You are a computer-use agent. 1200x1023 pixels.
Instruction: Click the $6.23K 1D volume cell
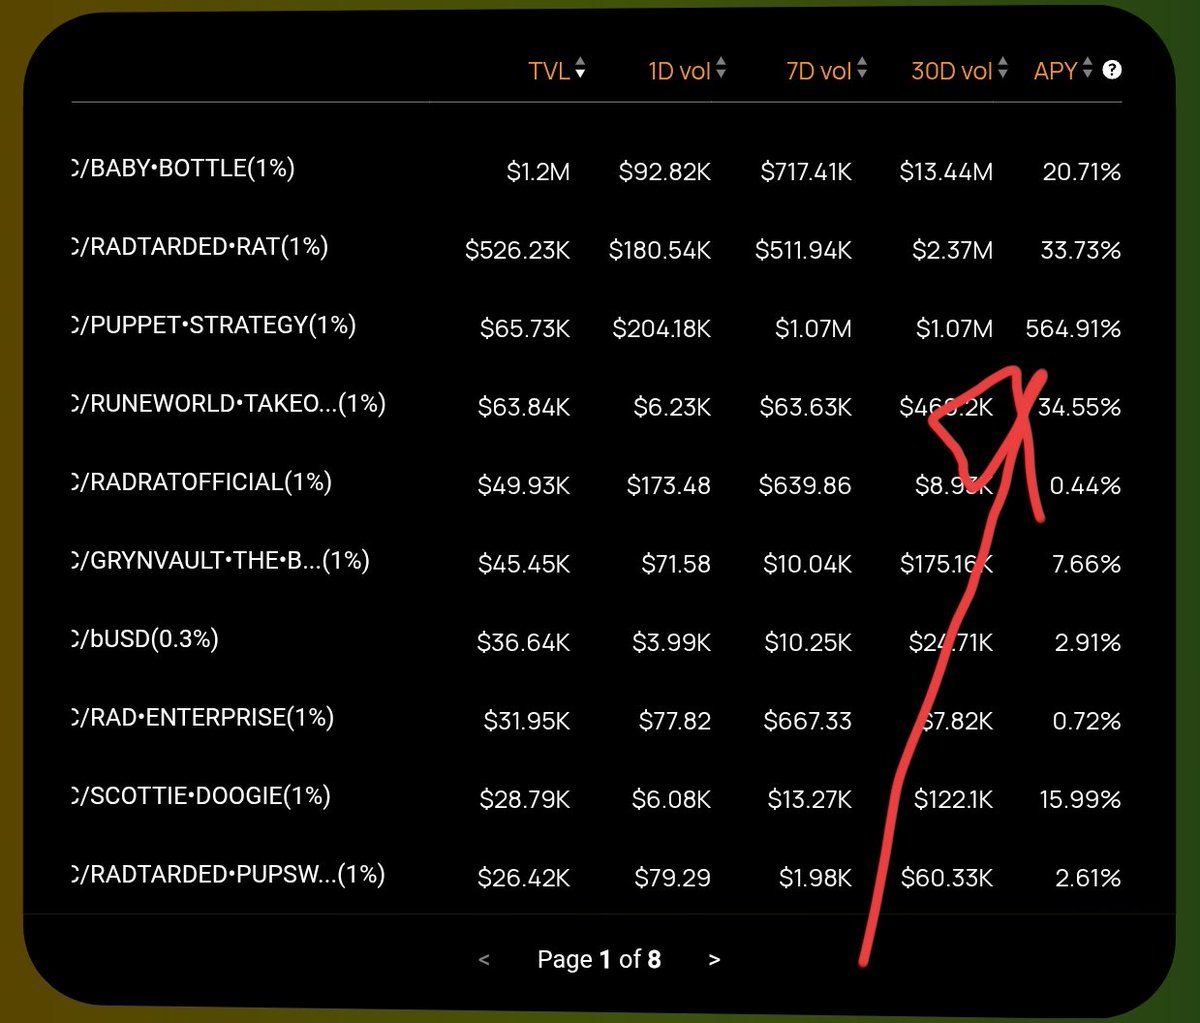pos(672,407)
